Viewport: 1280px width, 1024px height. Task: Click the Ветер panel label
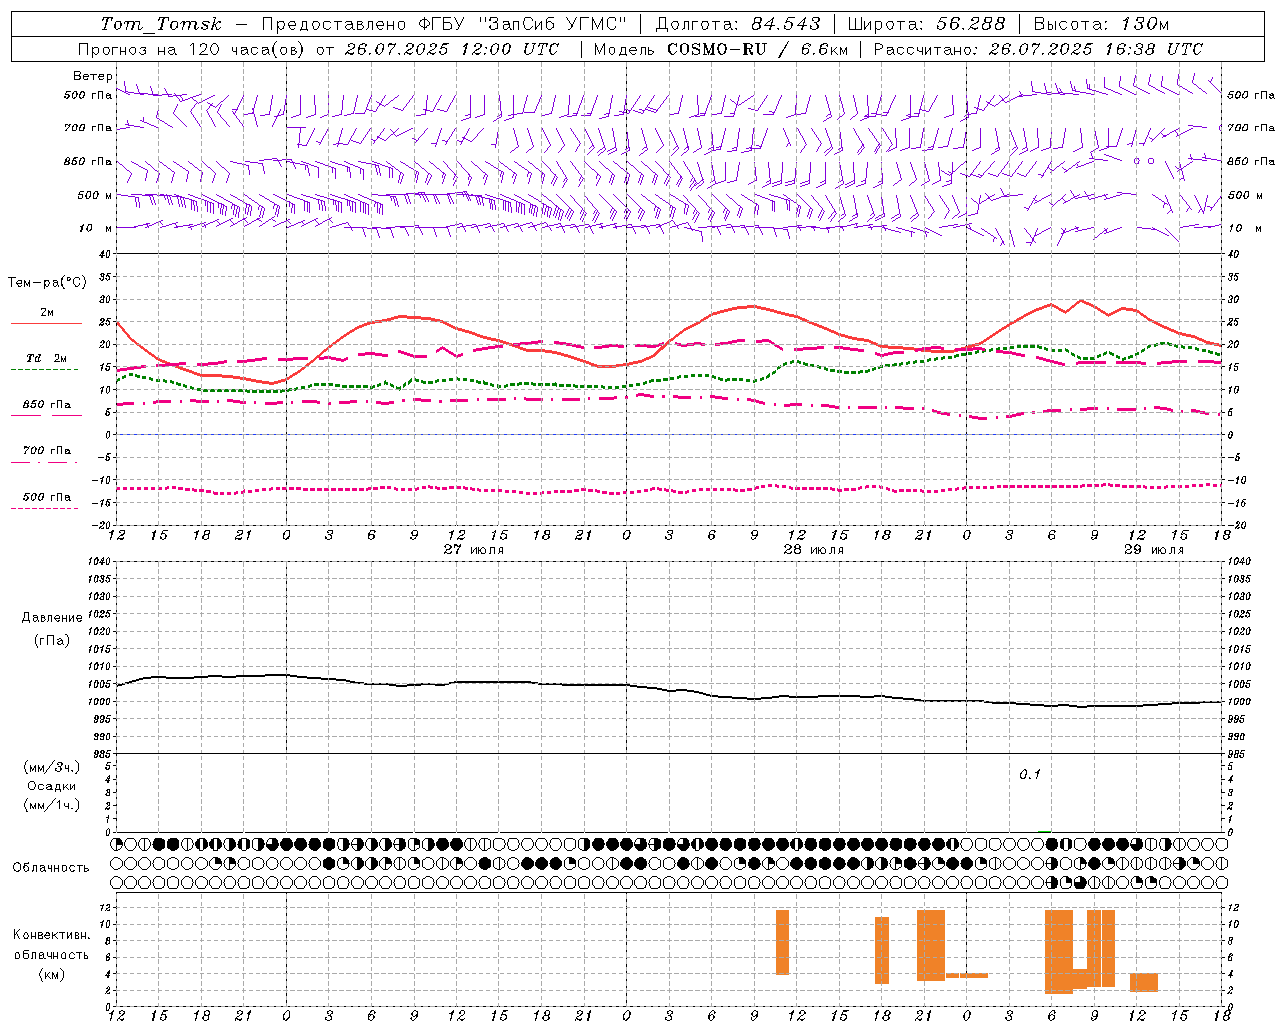tap(92, 76)
